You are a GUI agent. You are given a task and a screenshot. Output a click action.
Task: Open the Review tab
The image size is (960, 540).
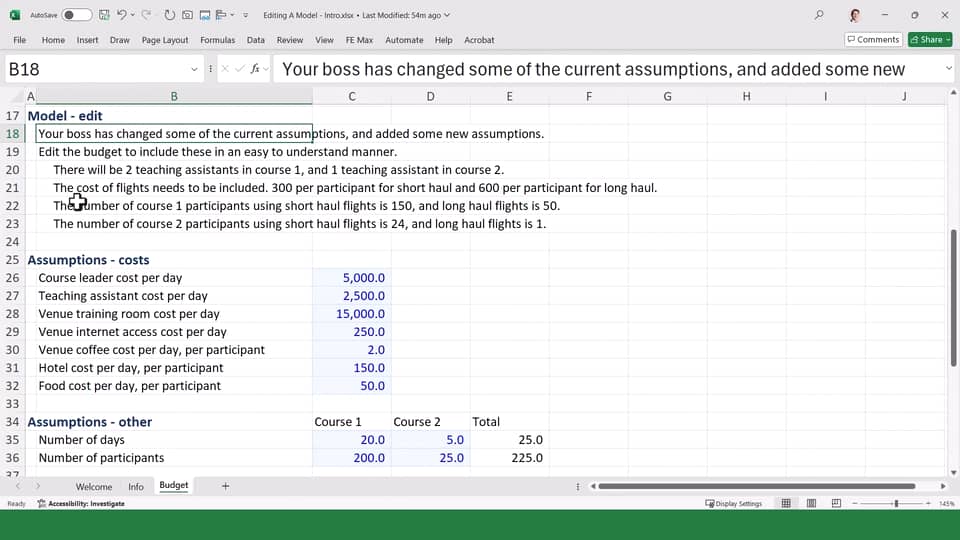coord(290,40)
